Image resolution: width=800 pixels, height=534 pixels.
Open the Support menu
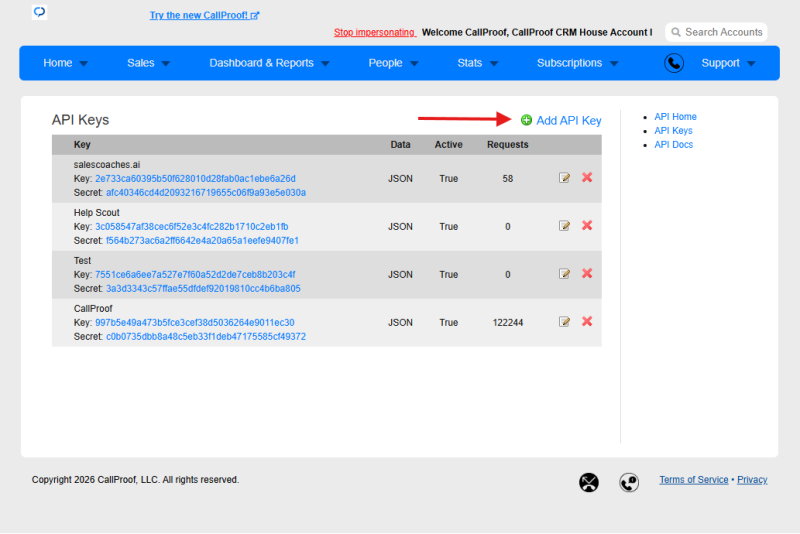[x=720, y=63]
